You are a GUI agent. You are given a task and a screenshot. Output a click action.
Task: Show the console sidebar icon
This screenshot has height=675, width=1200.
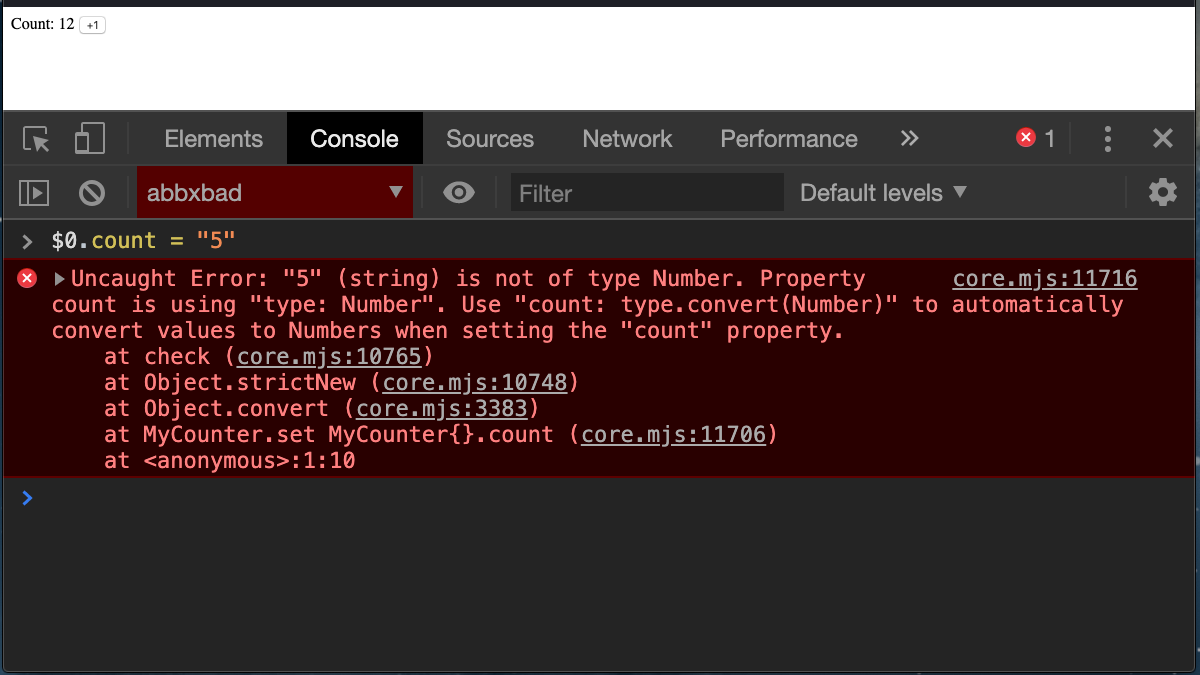(x=35, y=193)
